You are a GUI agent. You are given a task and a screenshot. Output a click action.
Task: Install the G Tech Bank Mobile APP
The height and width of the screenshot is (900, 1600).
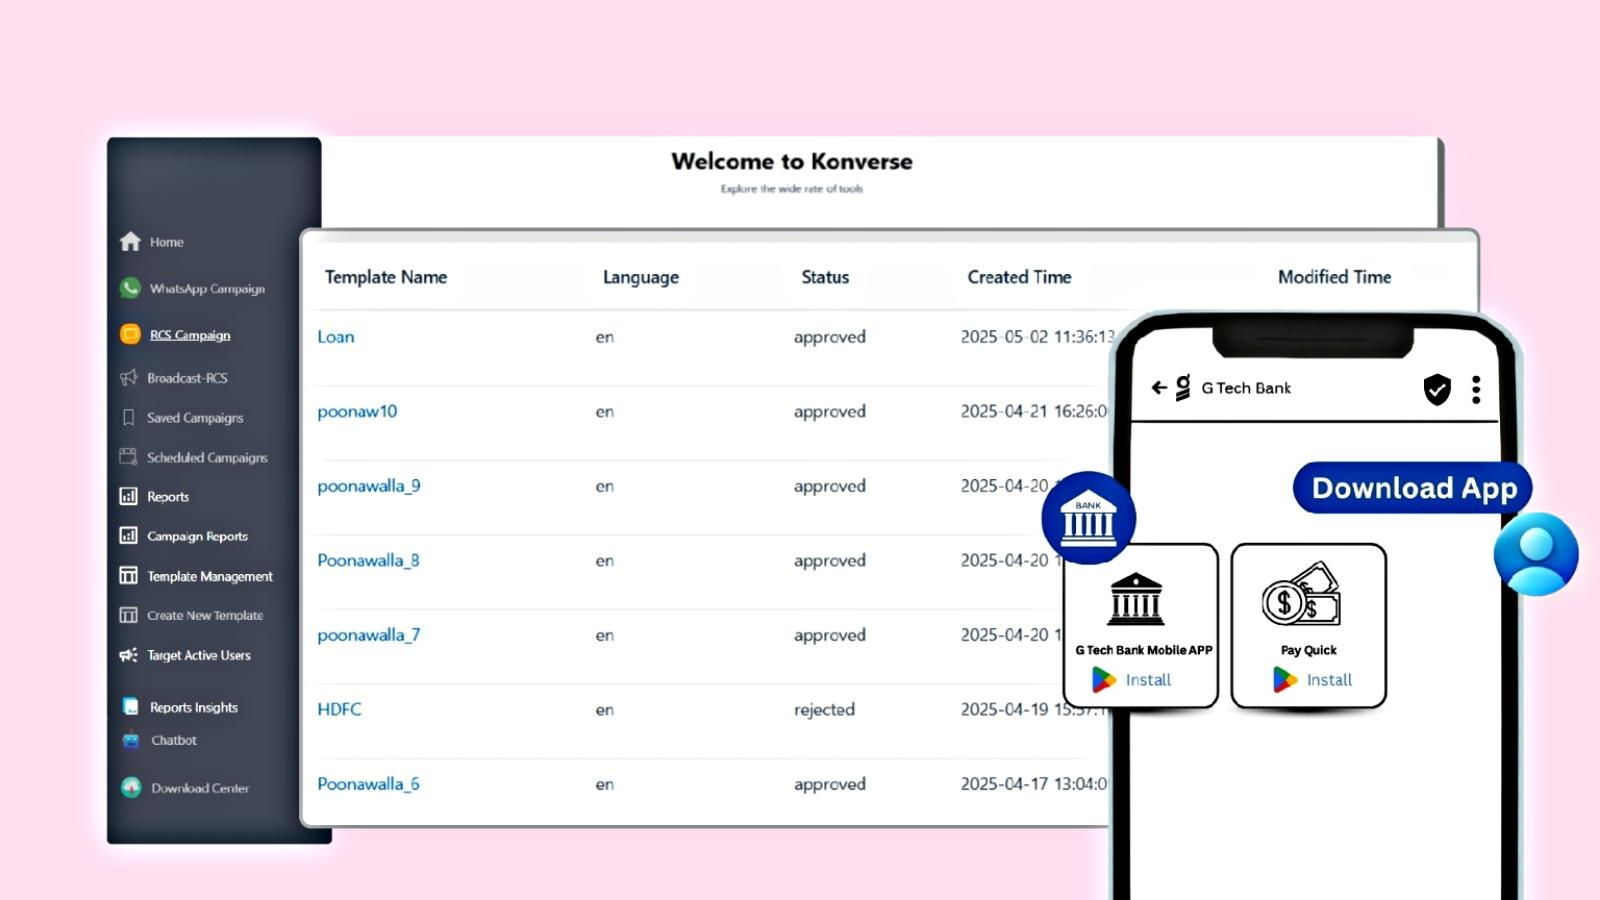1133,680
